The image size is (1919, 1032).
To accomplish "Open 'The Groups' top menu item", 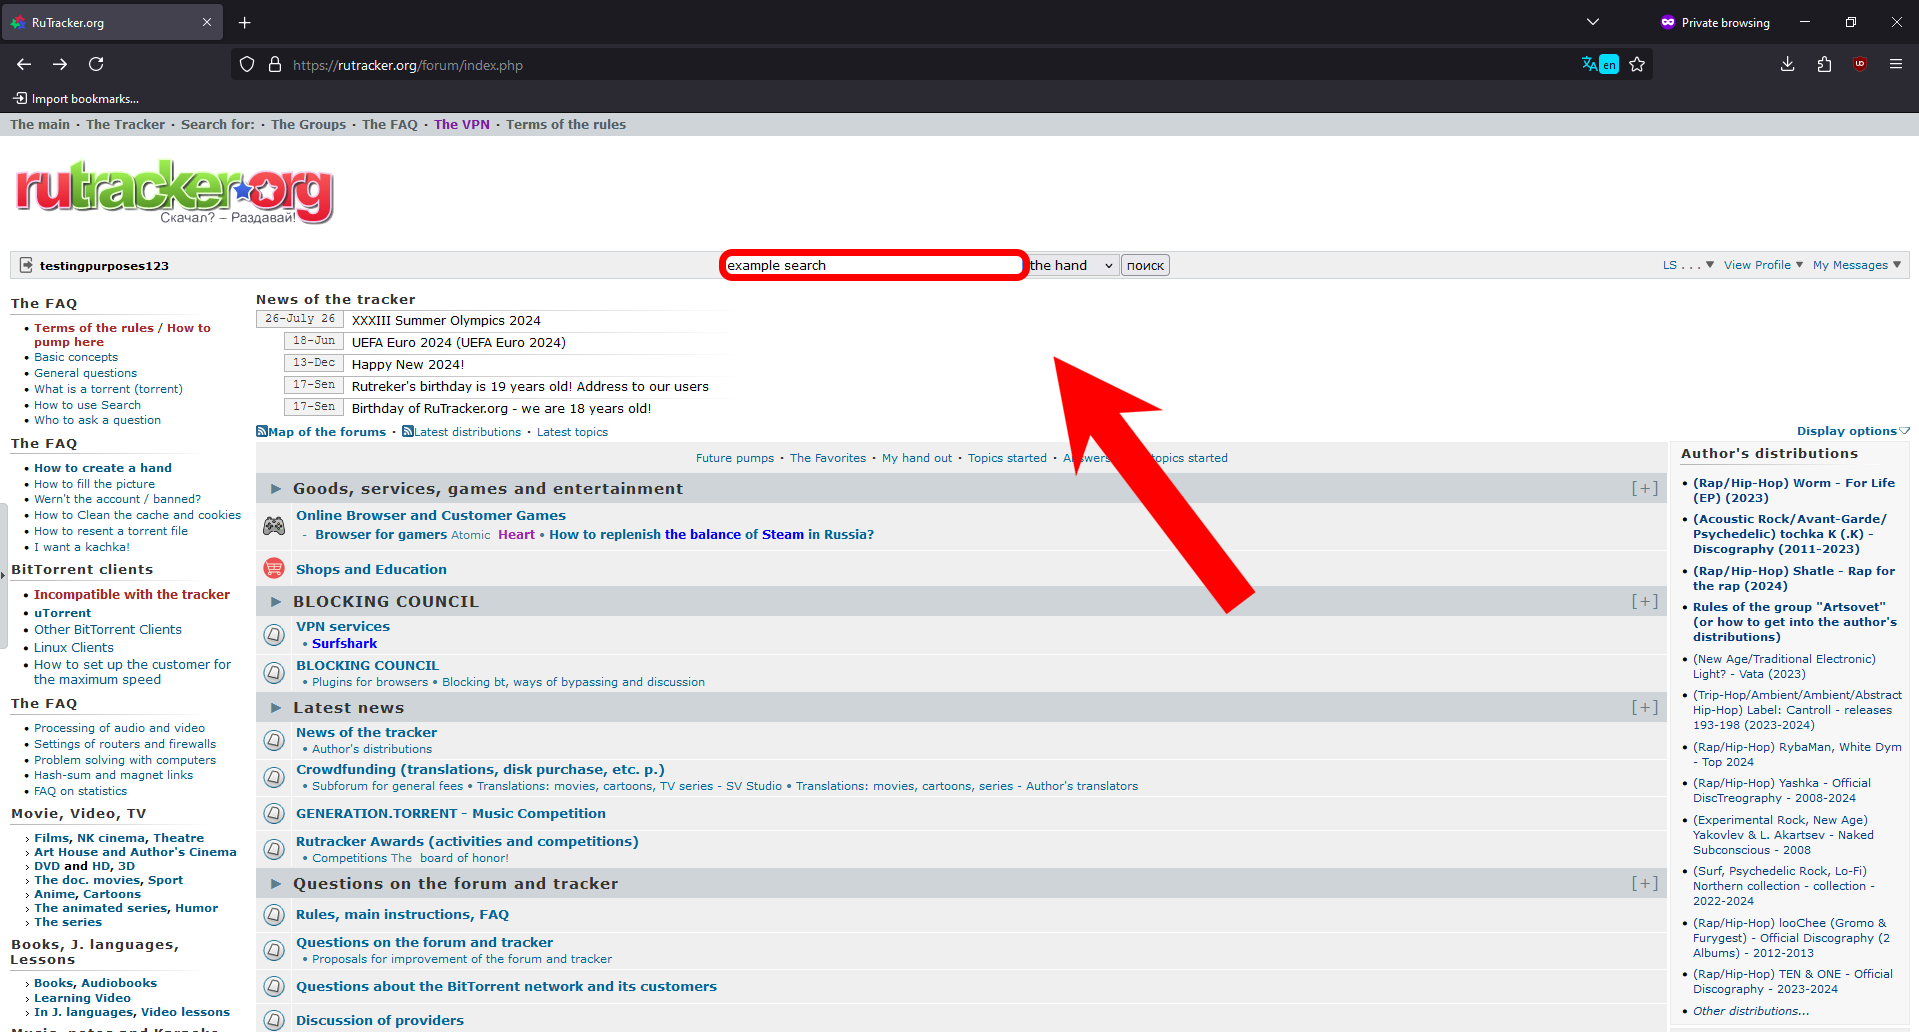I will click(x=308, y=124).
